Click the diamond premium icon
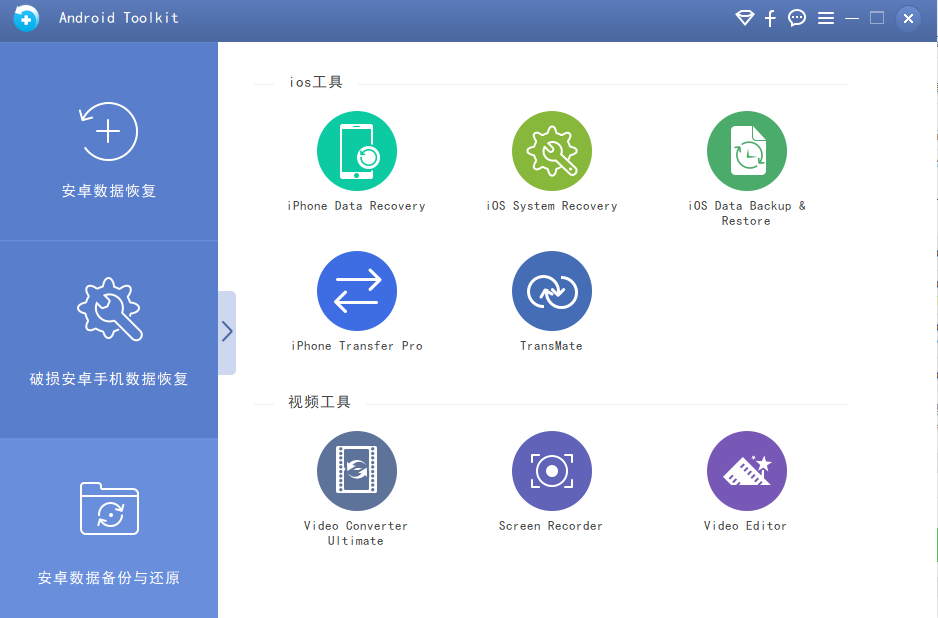Viewport: 938px width, 618px height. click(744, 18)
